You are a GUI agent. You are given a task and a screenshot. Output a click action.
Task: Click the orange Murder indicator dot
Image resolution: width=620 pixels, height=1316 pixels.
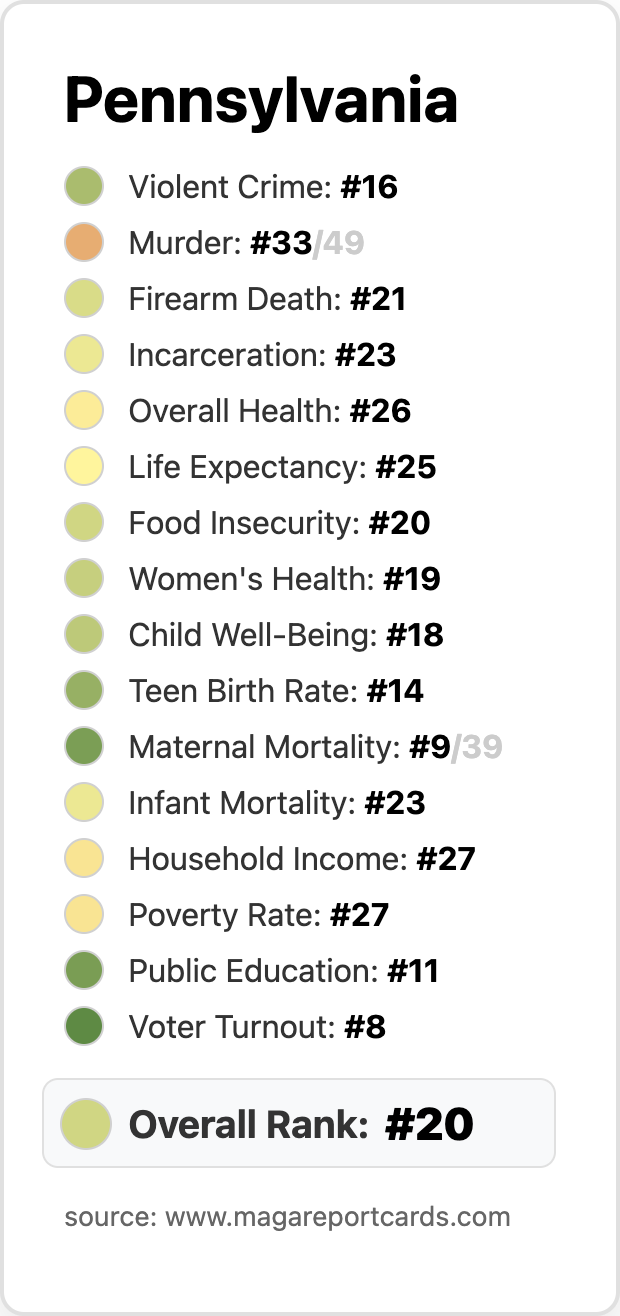(x=85, y=243)
